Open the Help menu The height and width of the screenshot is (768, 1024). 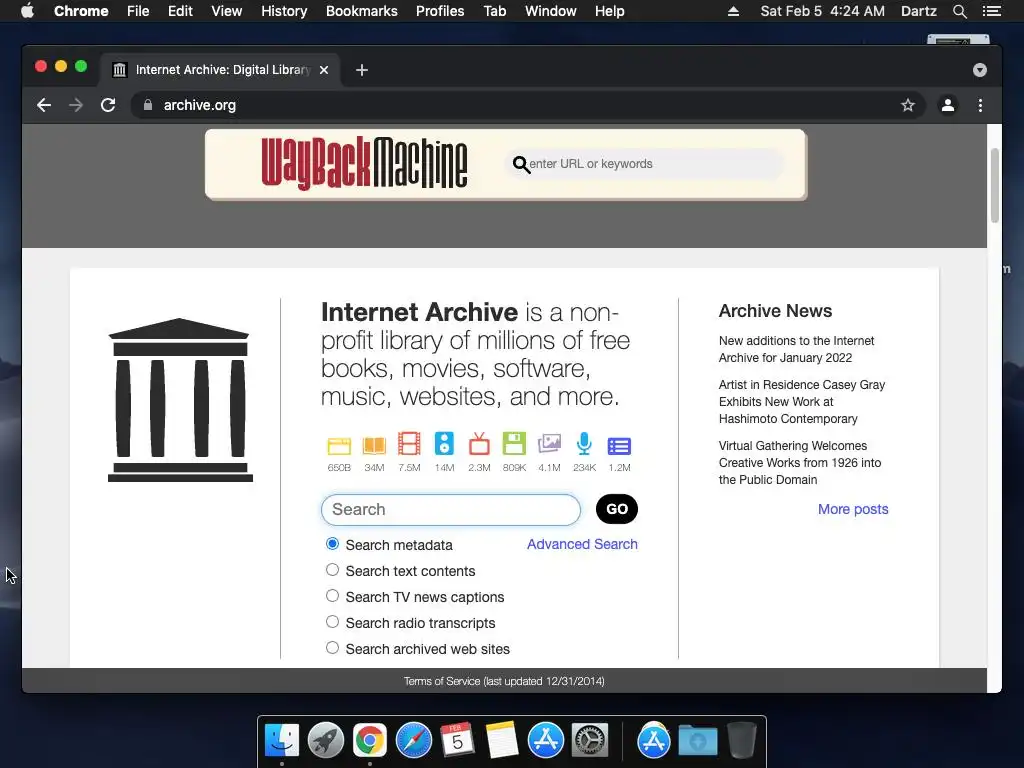click(609, 11)
